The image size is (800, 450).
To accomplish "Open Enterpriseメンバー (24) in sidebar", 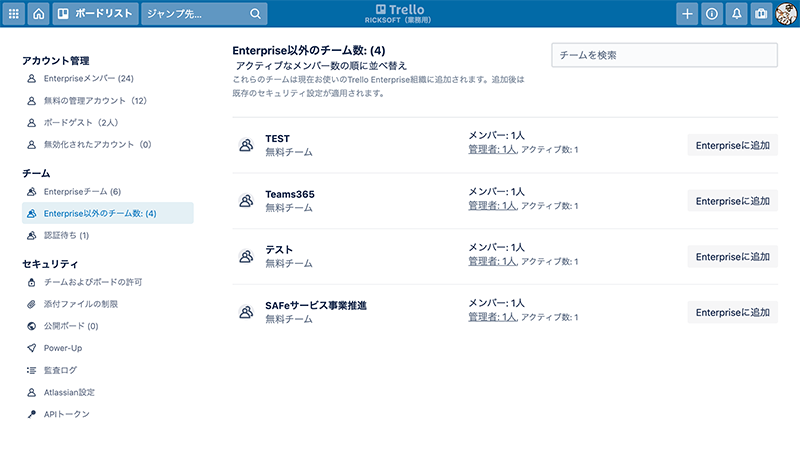I will point(89,79).
